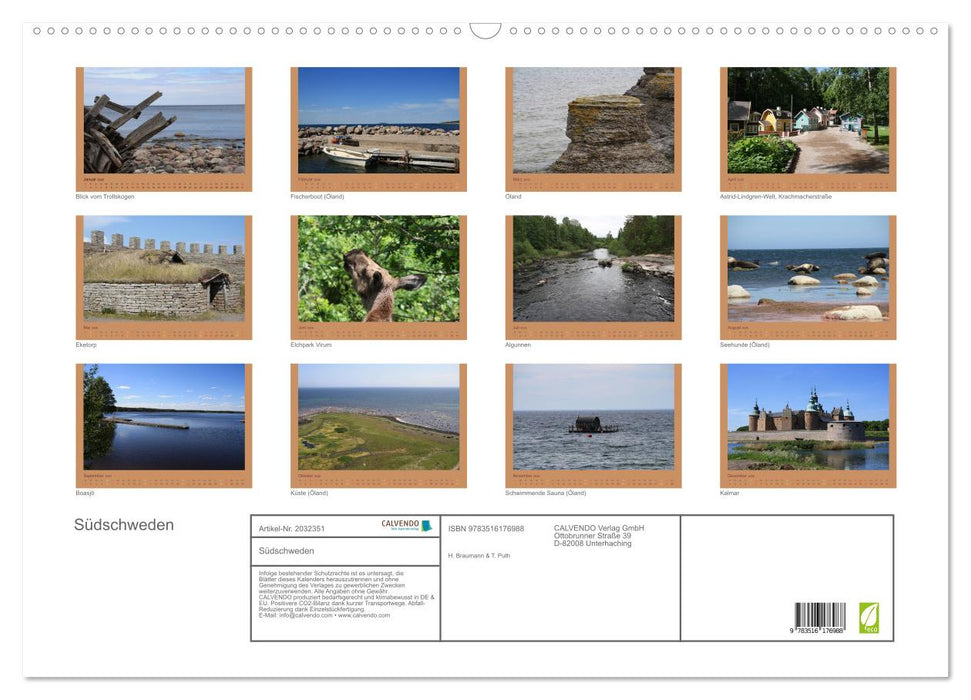Click the Artikel-Nr. 2032351 label
This screenshot has width=971, height=700.
291,528
